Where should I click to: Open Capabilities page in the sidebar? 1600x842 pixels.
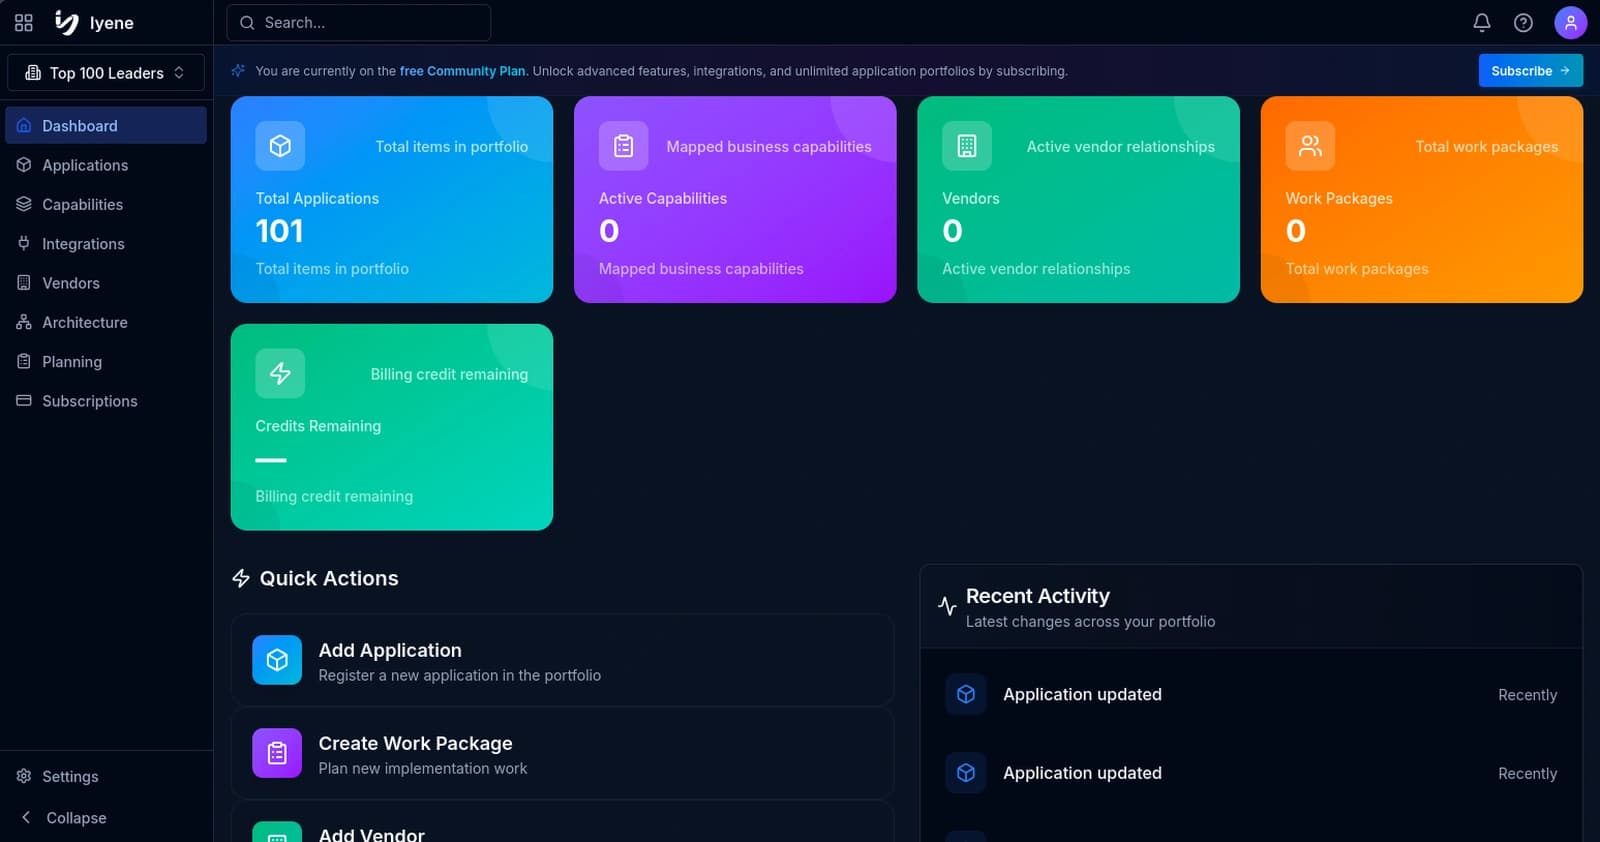tap(106, 204)
